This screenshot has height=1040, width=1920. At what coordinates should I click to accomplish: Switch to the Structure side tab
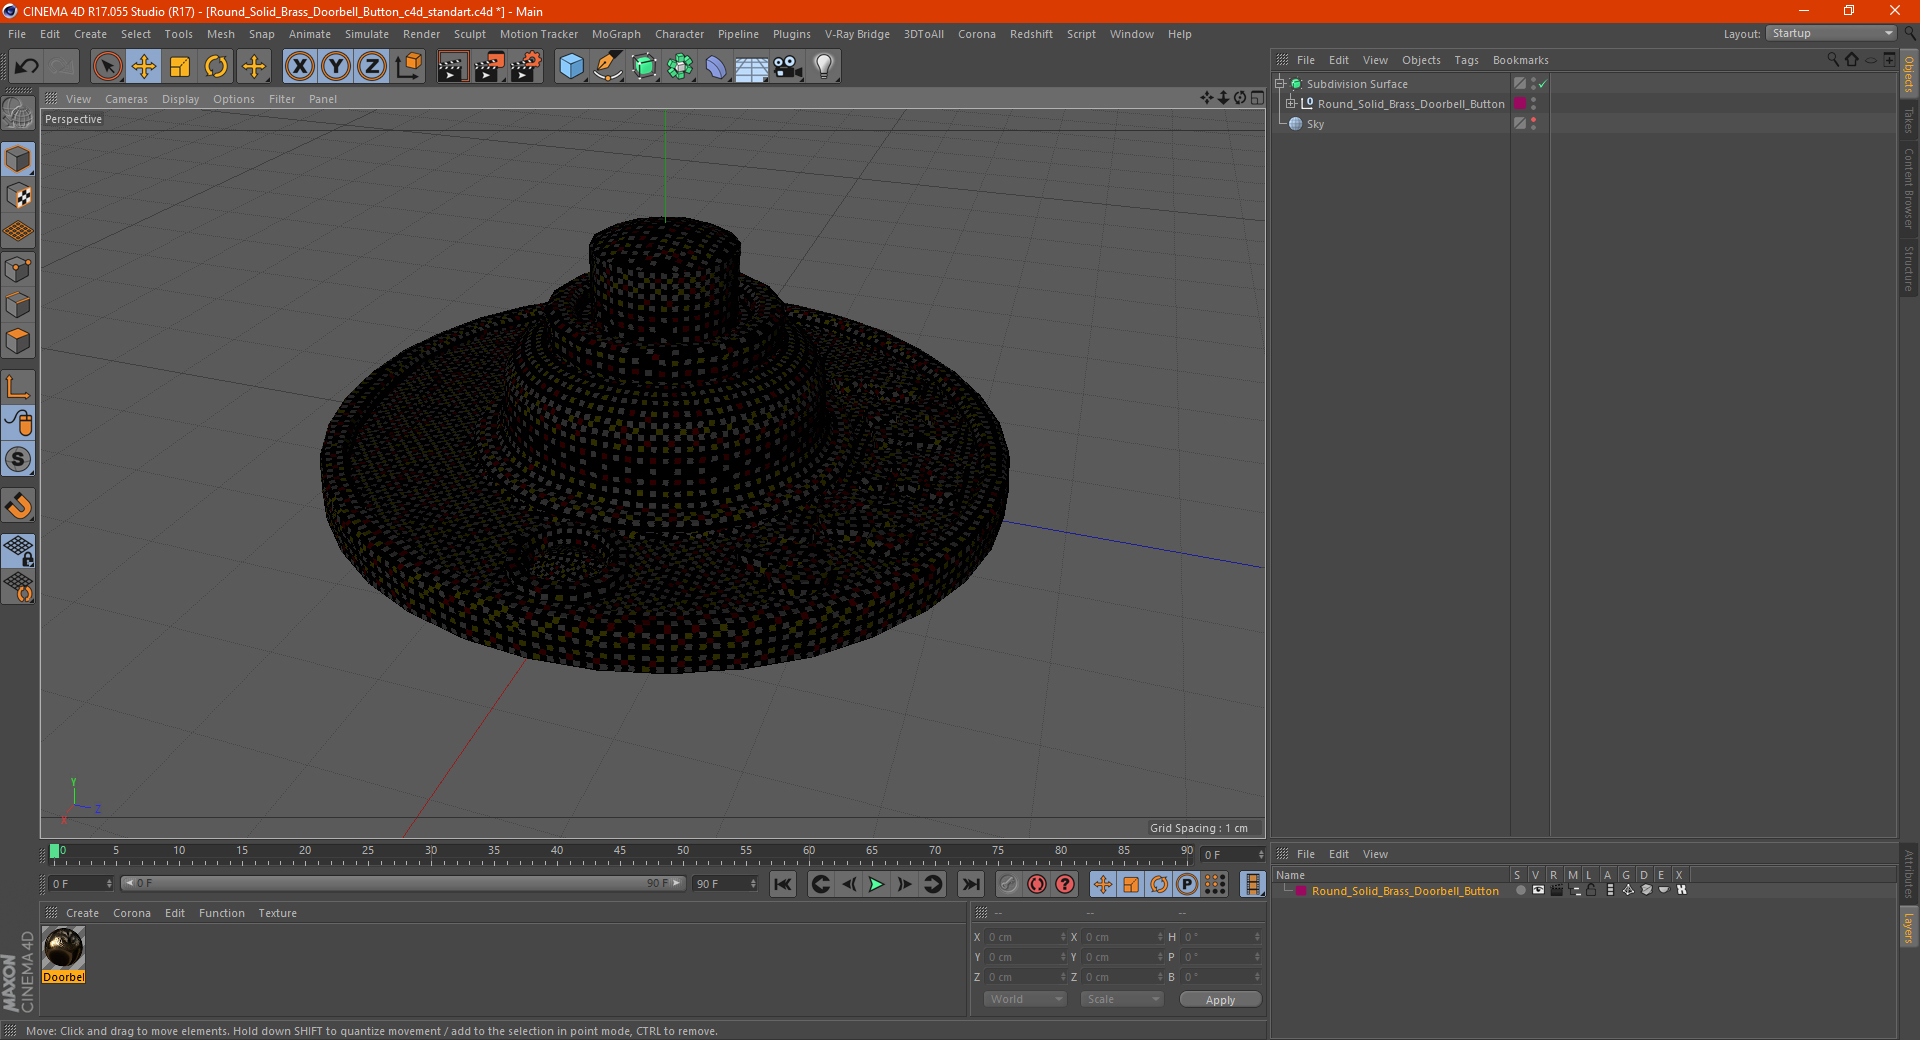(x=1909, y=267)
